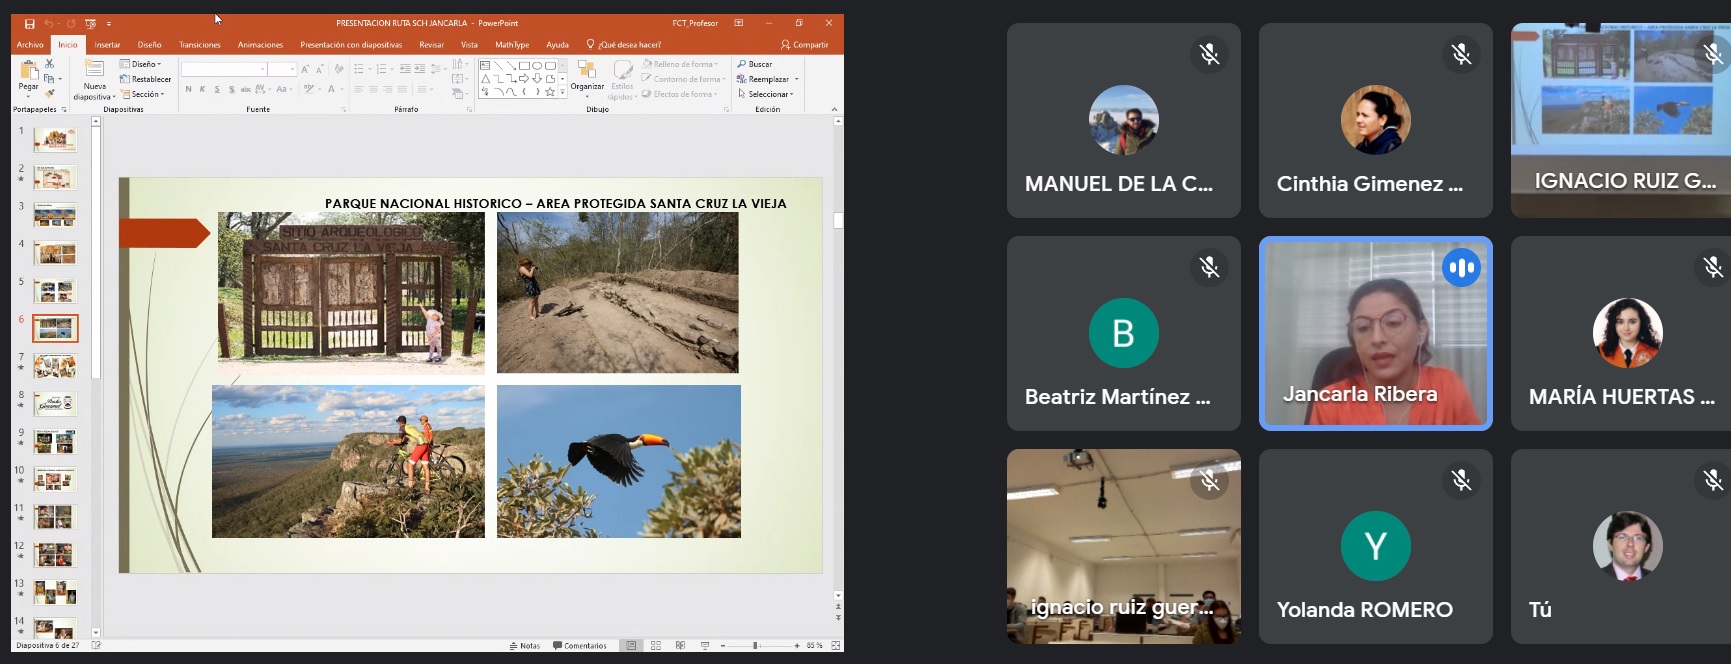Viewport: 1731px width, 664px height.
Task: Undo the last action in PowerPoint
Action: click(x=48, y=23)
